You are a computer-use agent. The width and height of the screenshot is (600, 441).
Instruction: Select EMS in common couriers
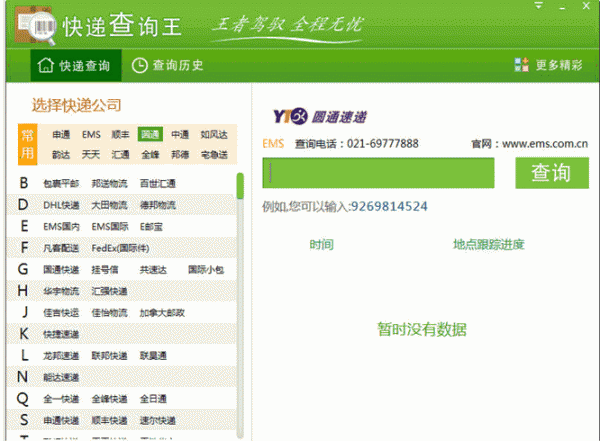[91, 134]
